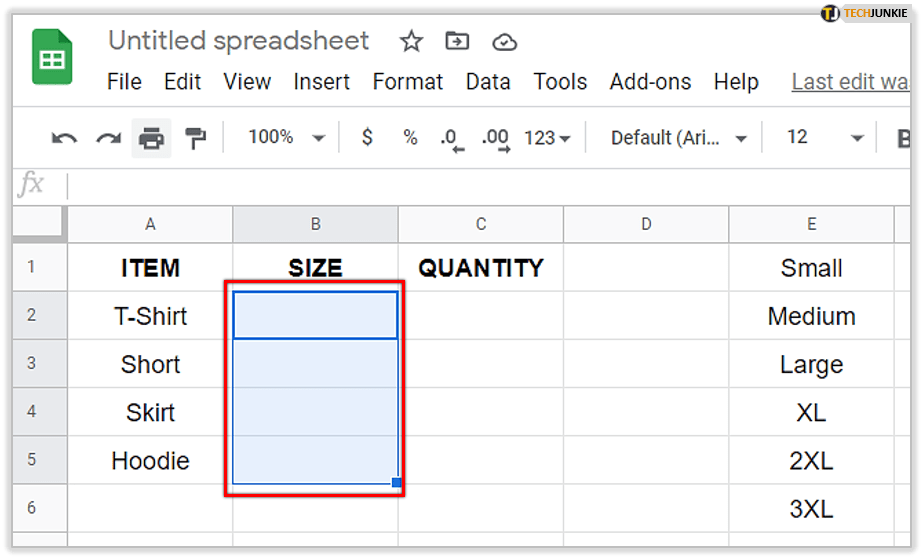Open the Format menu
This screenshot has height=559, width=923.
(407, 82)
